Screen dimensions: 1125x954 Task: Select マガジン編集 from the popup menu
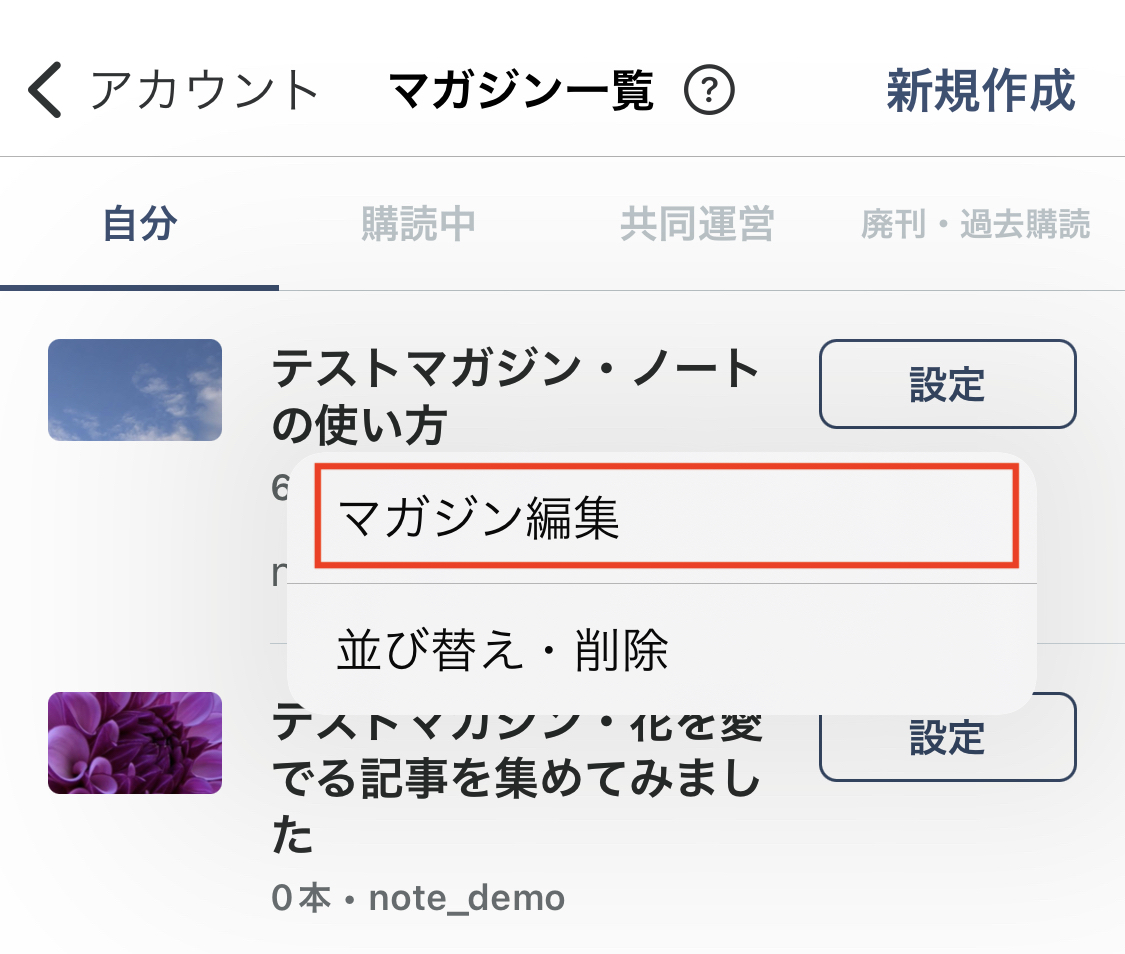click(x=666, y=516)
